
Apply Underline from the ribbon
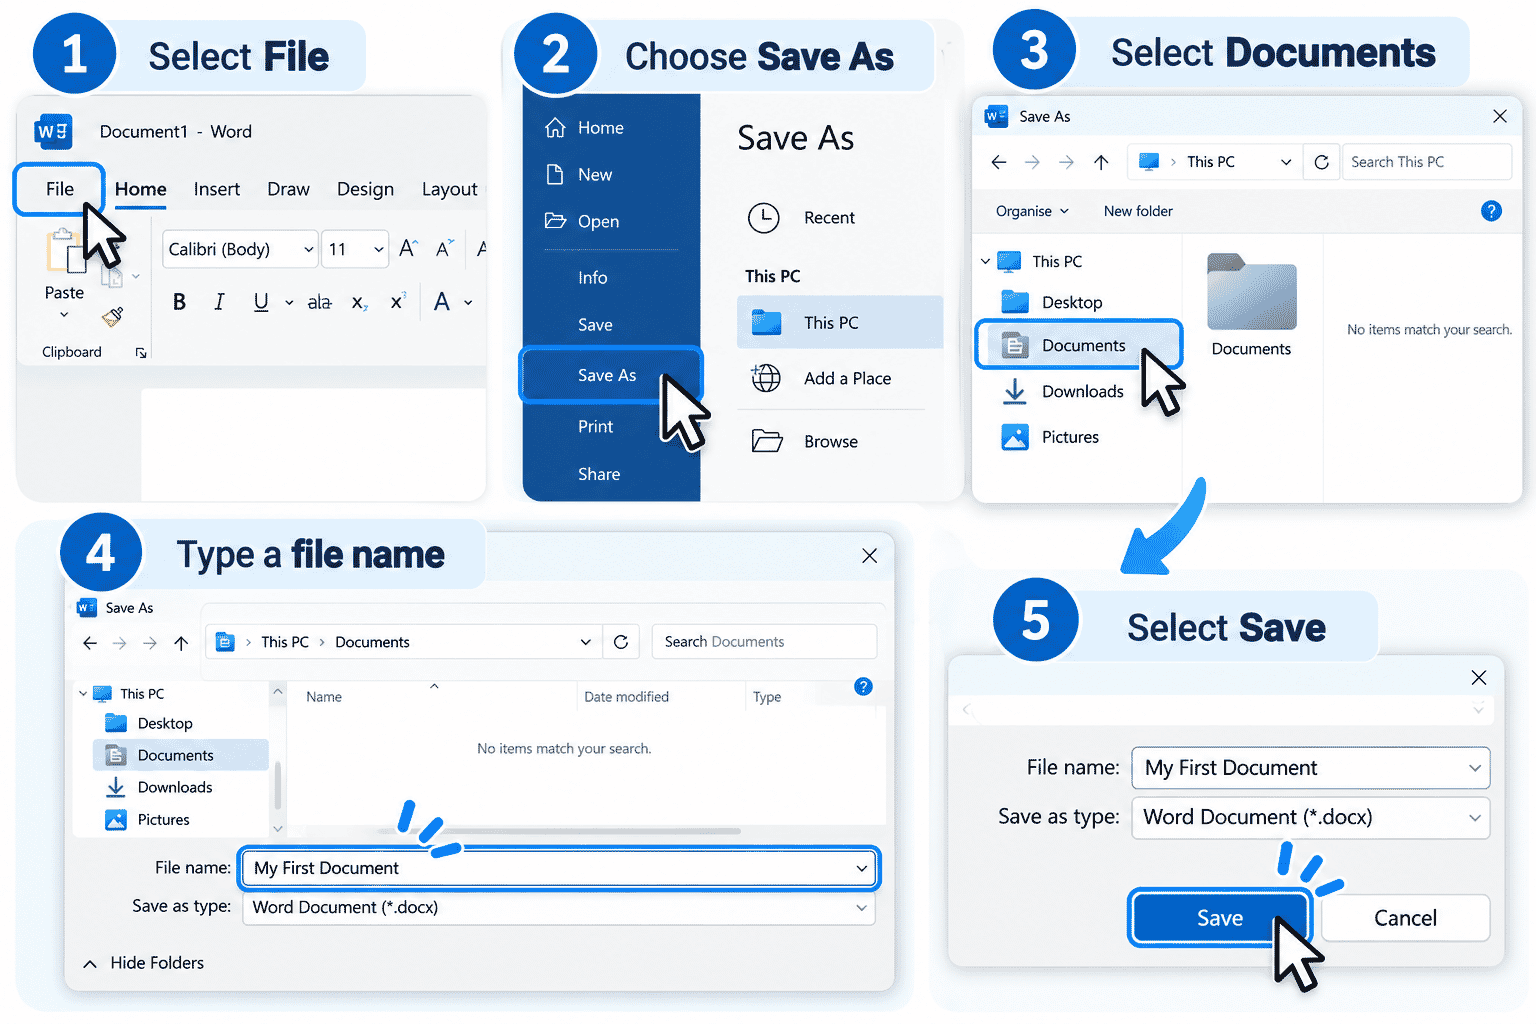pos(261,302)
